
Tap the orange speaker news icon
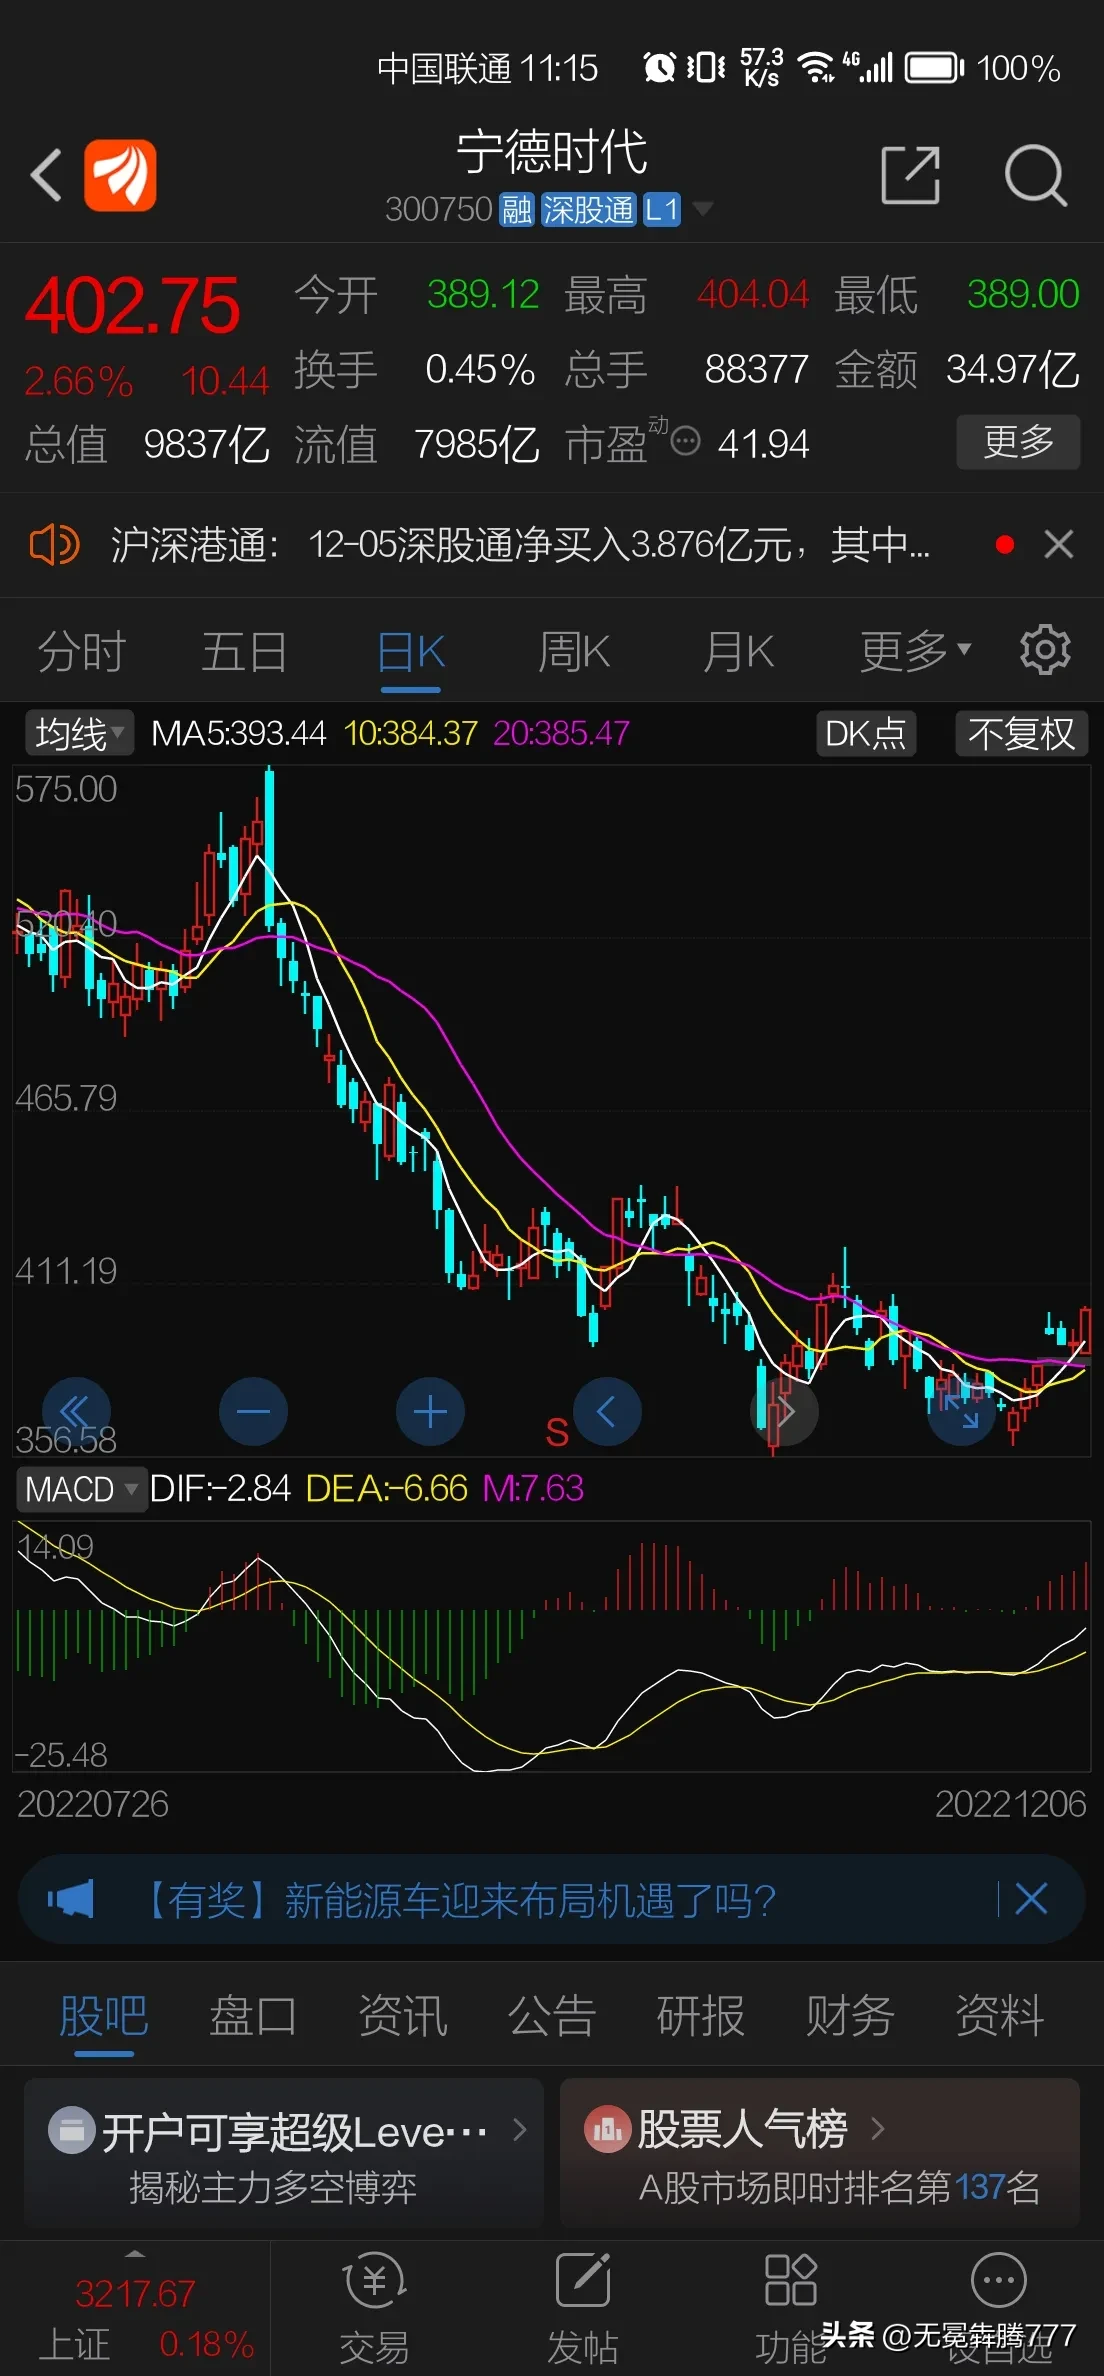[54, 545]
